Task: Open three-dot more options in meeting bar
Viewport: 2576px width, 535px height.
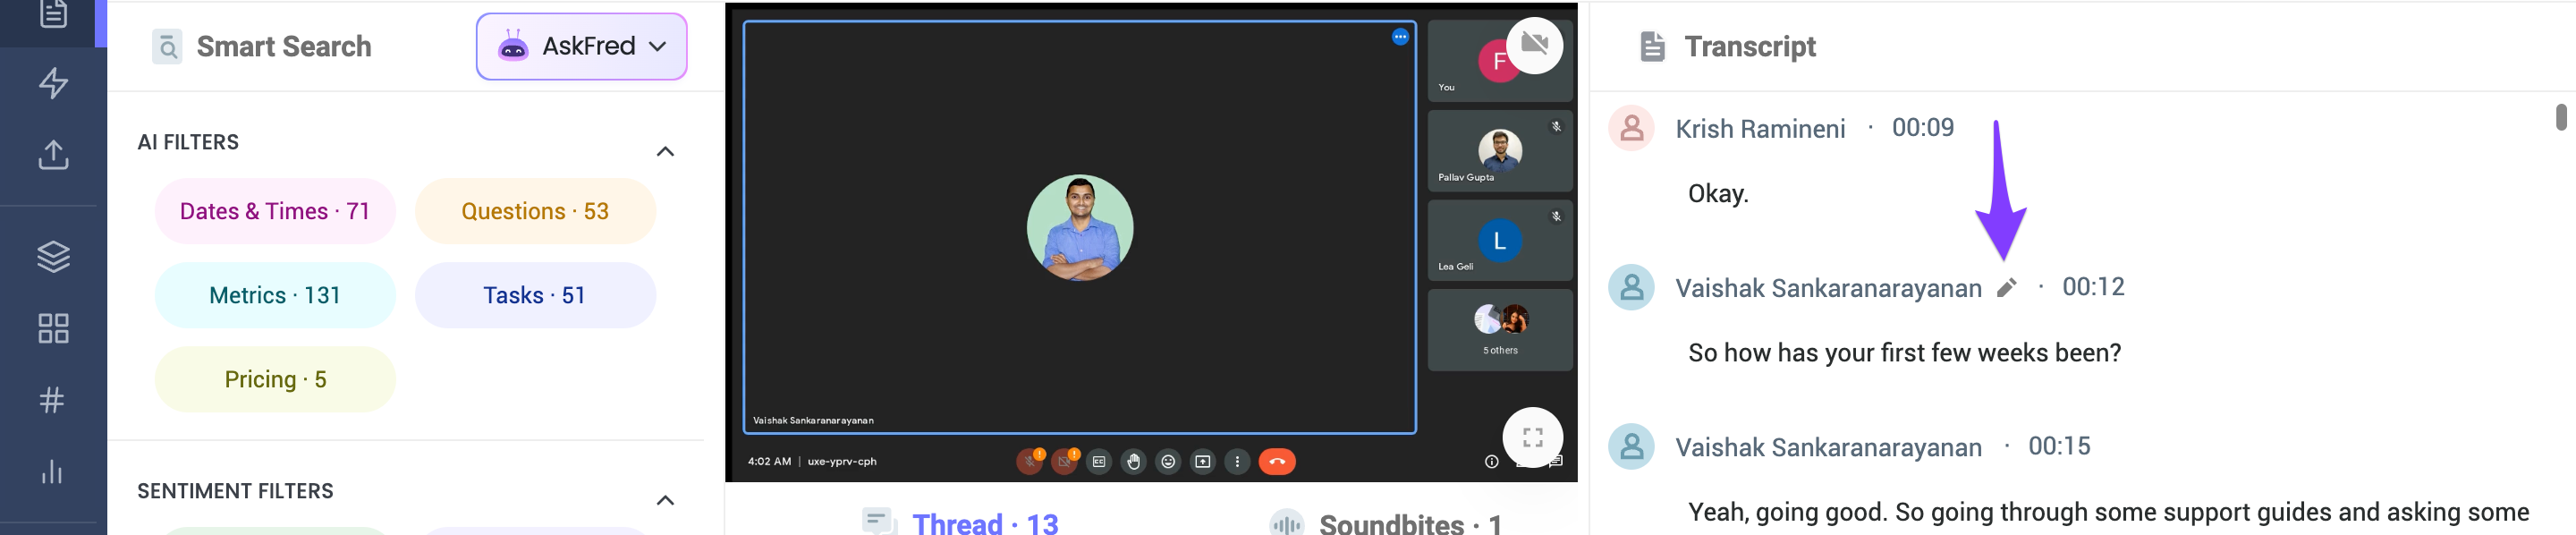Action: [1237, 461]
